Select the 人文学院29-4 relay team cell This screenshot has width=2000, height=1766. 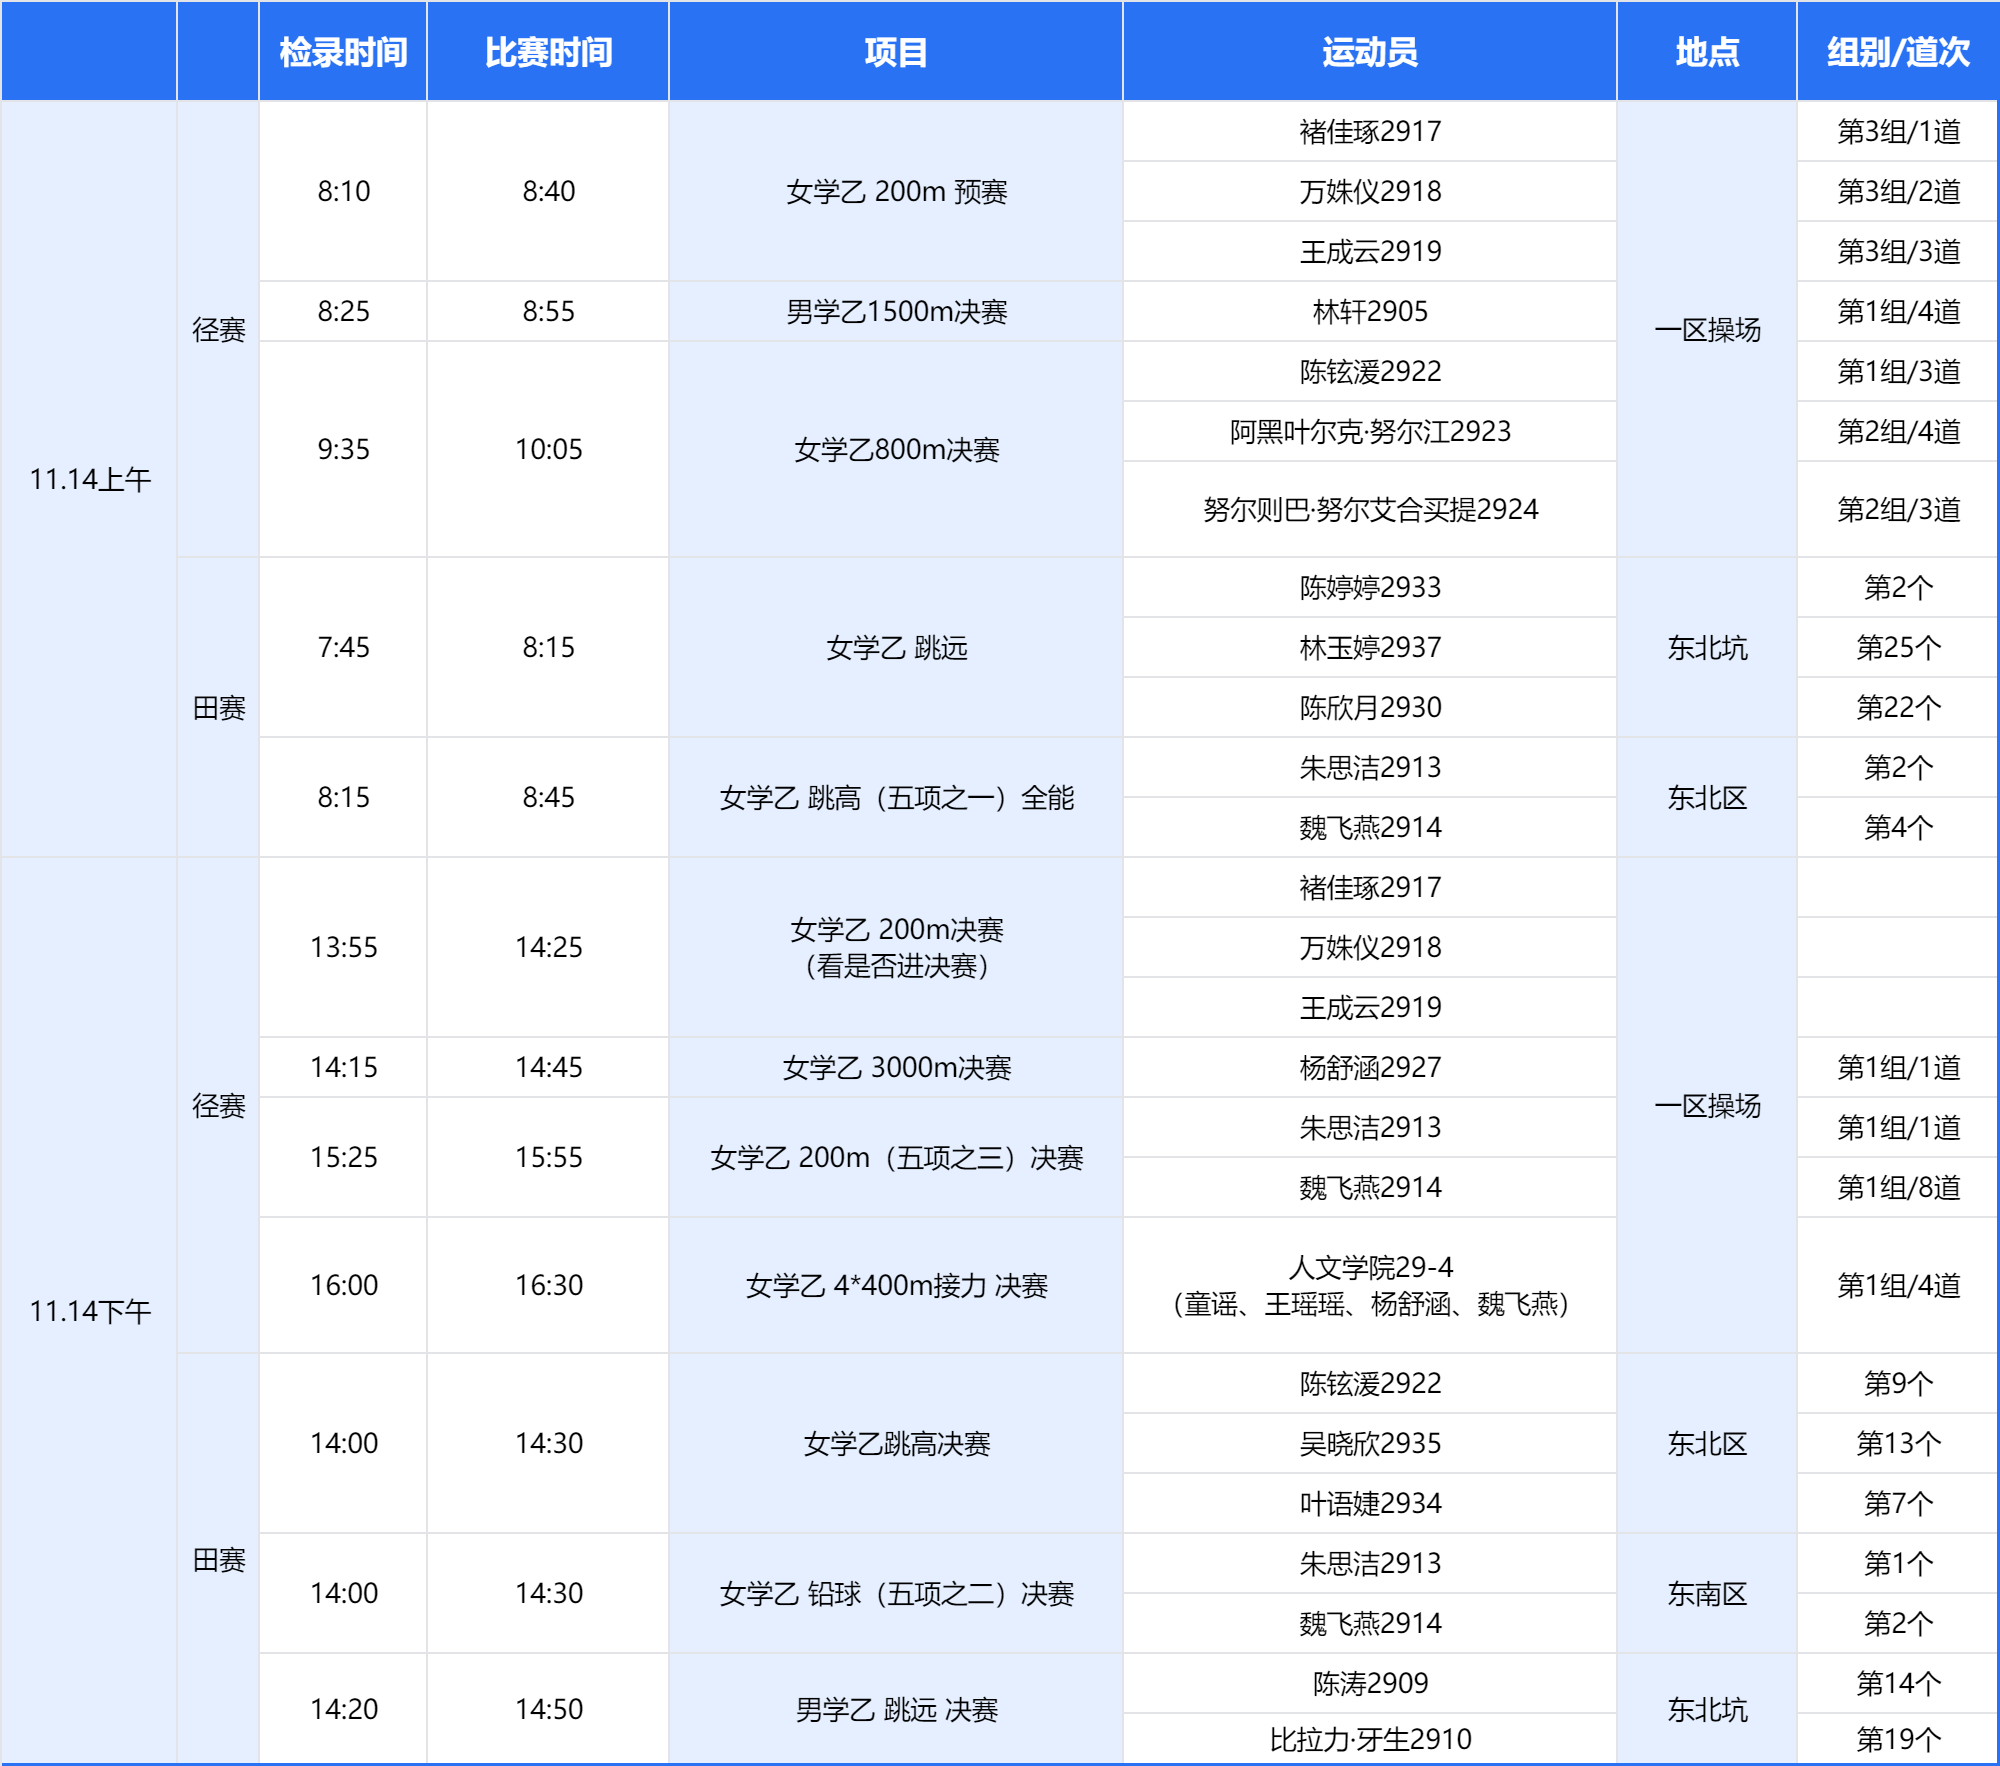tap(1369, 1285)
